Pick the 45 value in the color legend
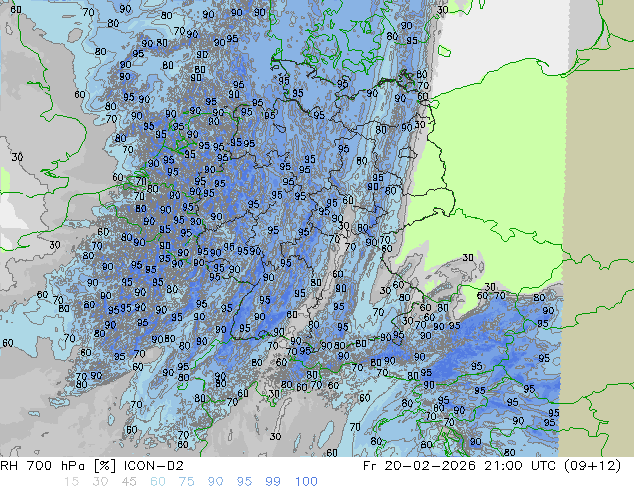The image size is (634, 490). pyautogui.click(x=129, y=482)
